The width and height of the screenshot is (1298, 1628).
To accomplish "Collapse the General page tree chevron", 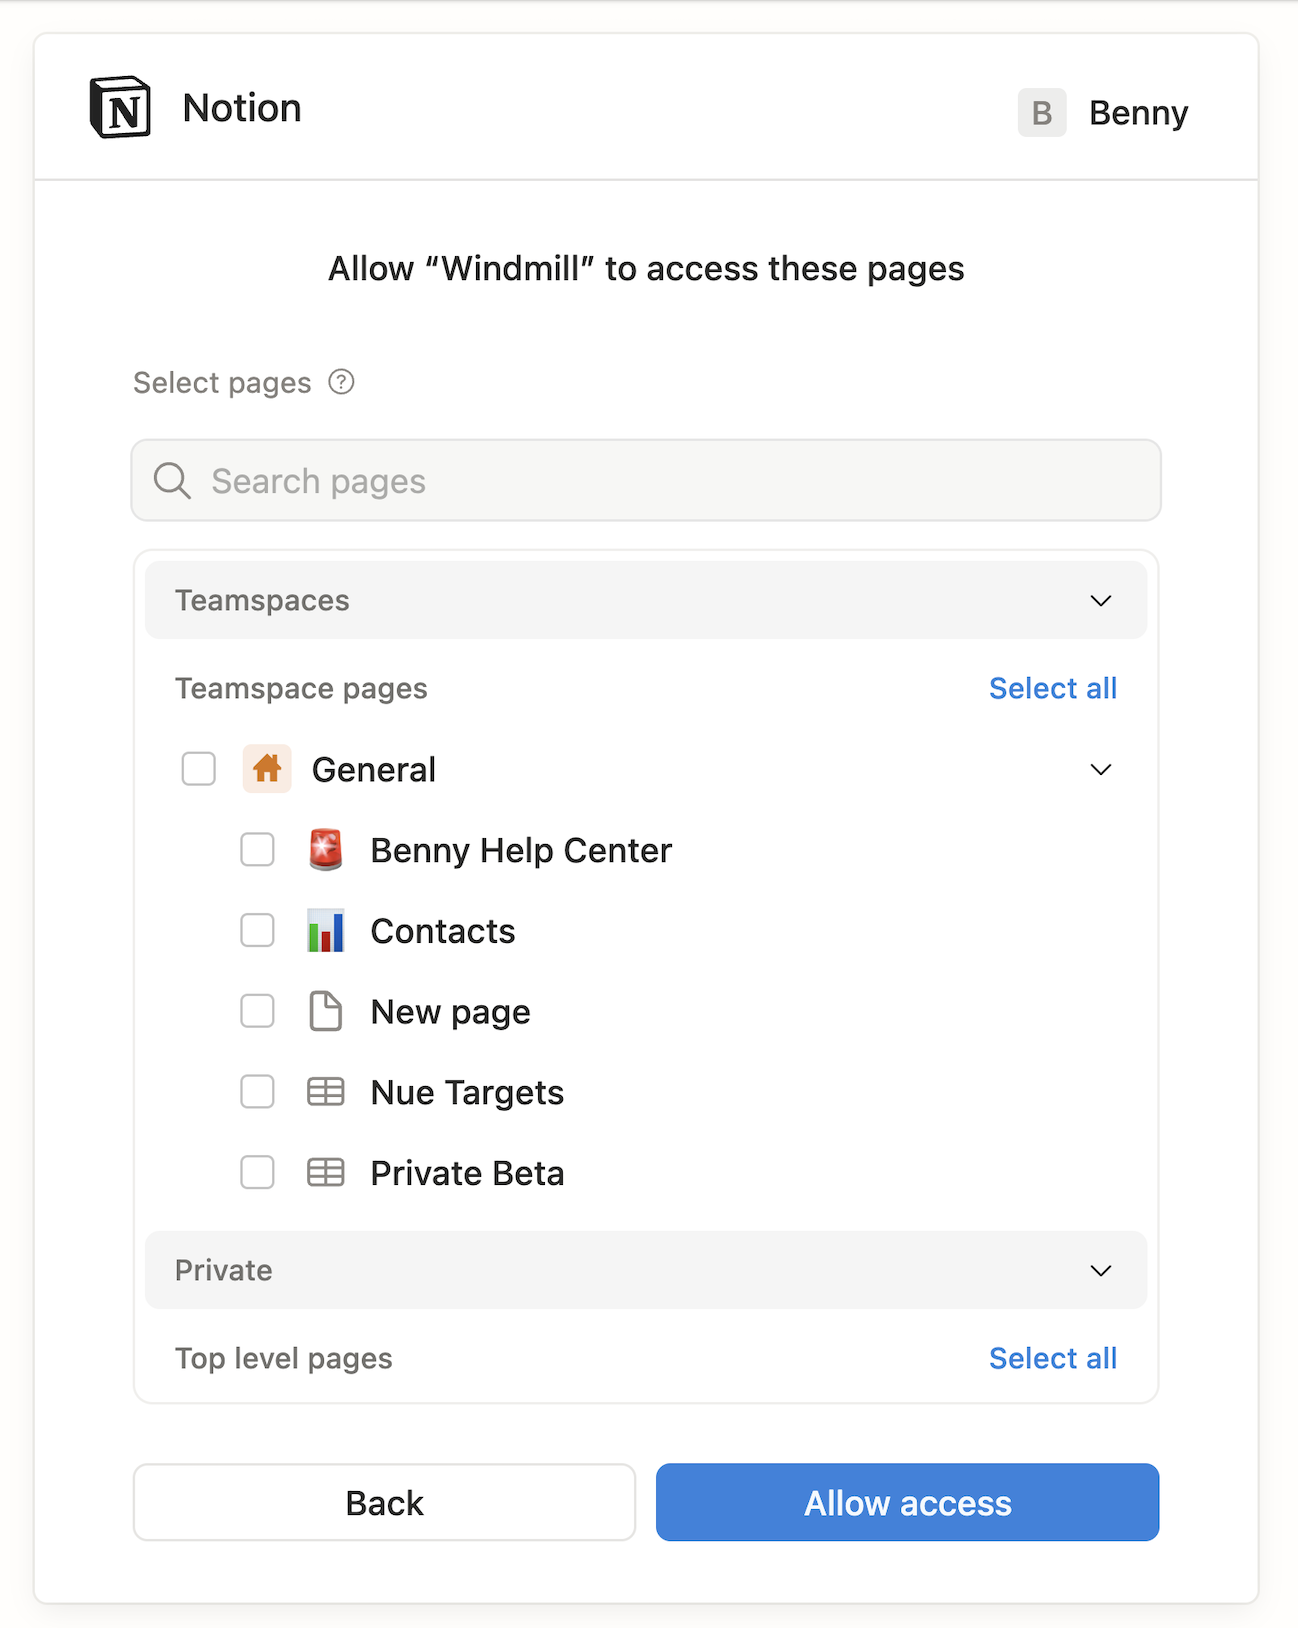I will tap(1100, 769).
